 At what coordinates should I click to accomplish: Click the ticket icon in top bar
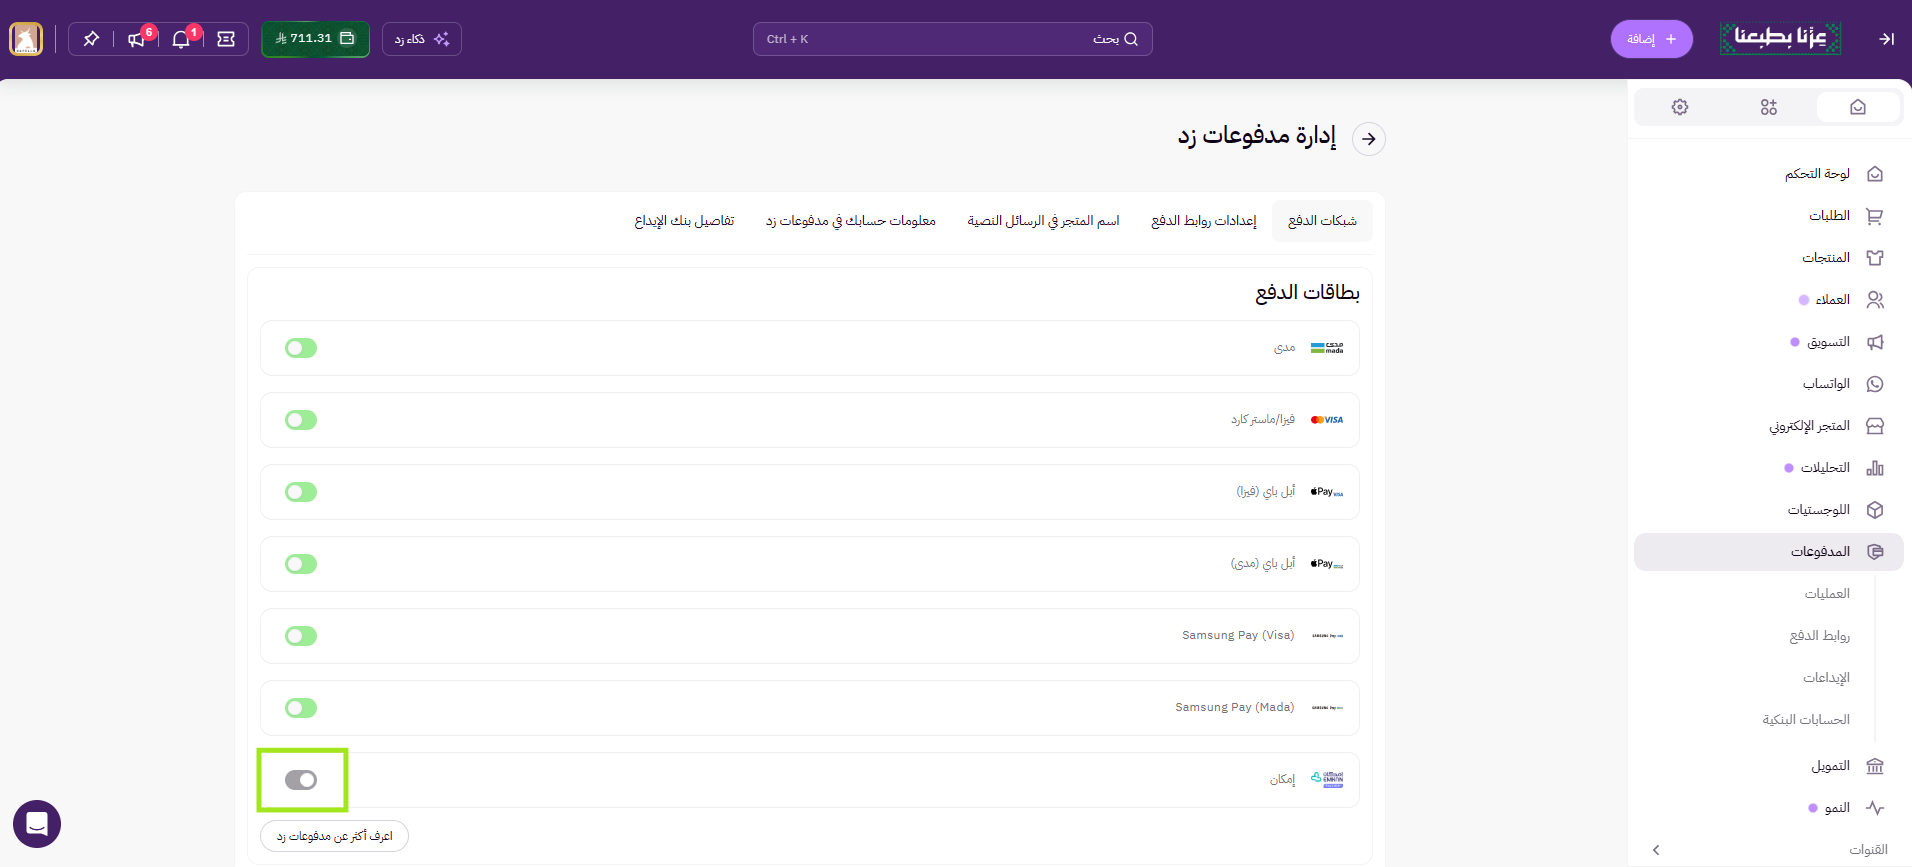[x=226, y=39]
